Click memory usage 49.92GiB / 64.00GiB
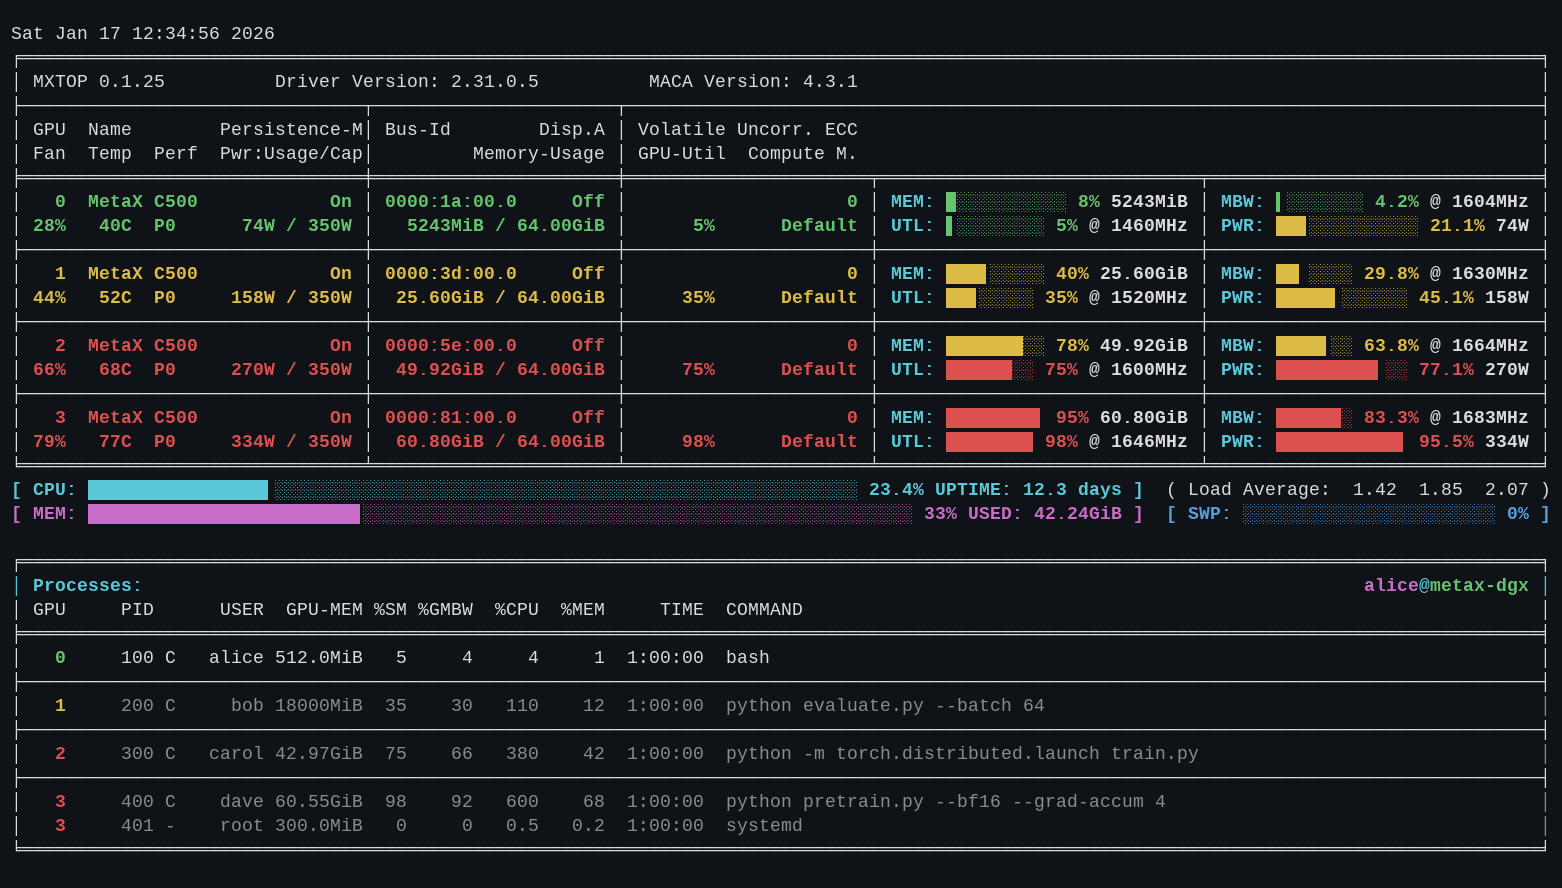Viewport: 1562px width, 888px height. point(500,370)
